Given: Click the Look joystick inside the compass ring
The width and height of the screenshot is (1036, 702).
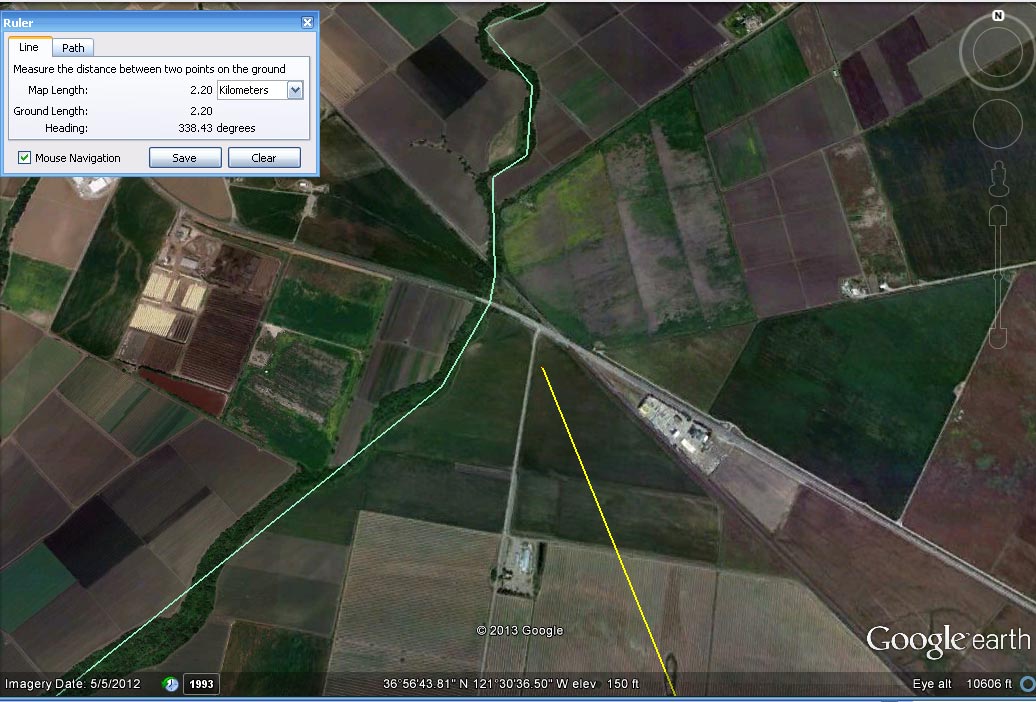Looking at the screenshot, I should [x=998, y=51].
